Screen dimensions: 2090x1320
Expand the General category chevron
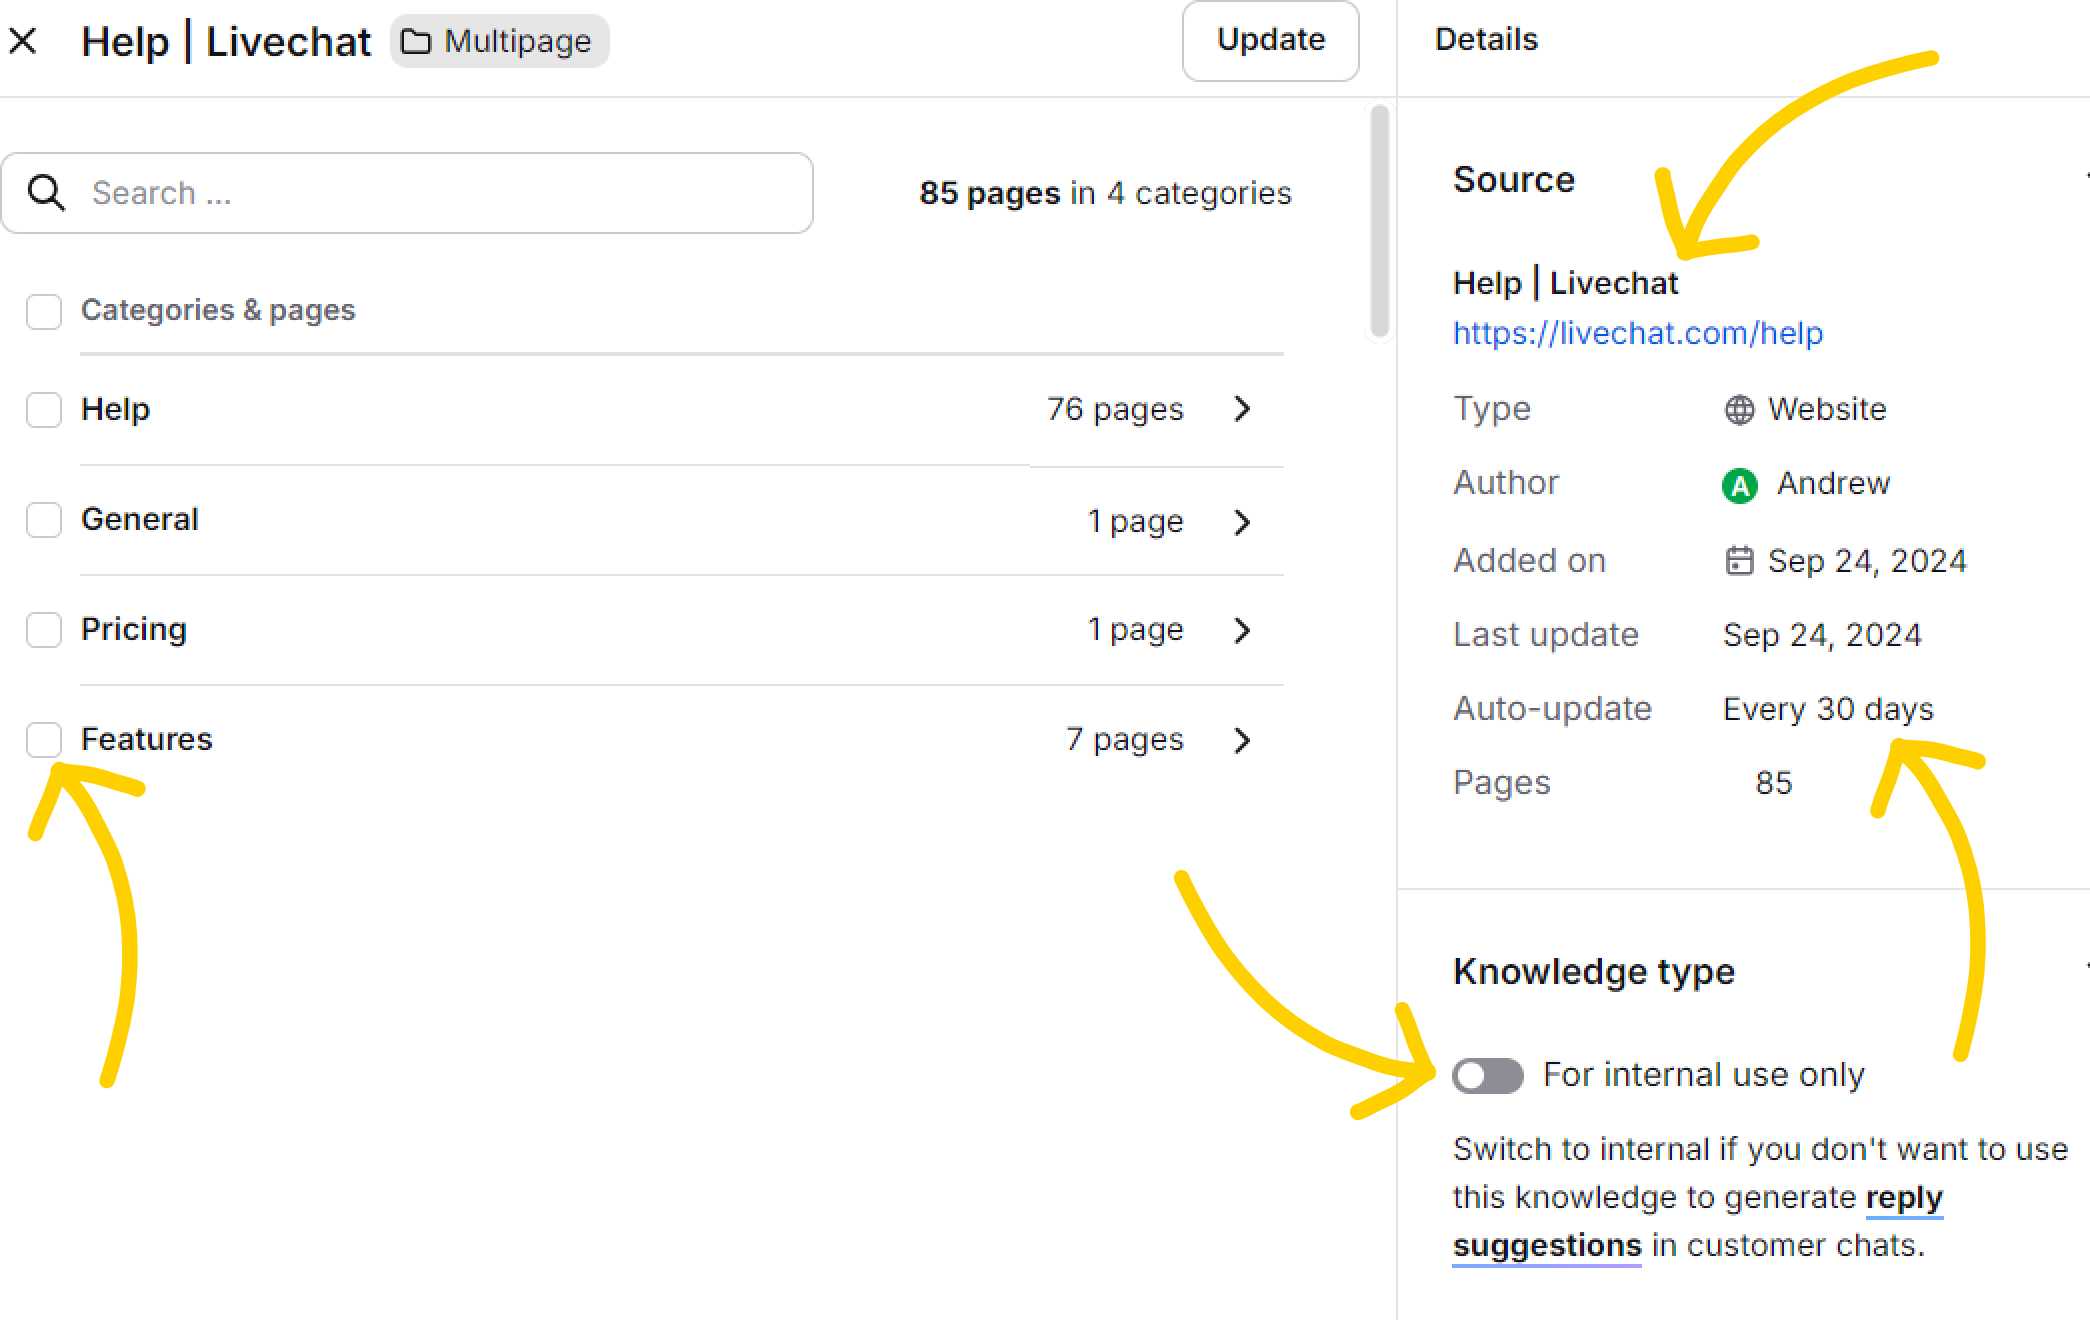[x=1242, y=522]
